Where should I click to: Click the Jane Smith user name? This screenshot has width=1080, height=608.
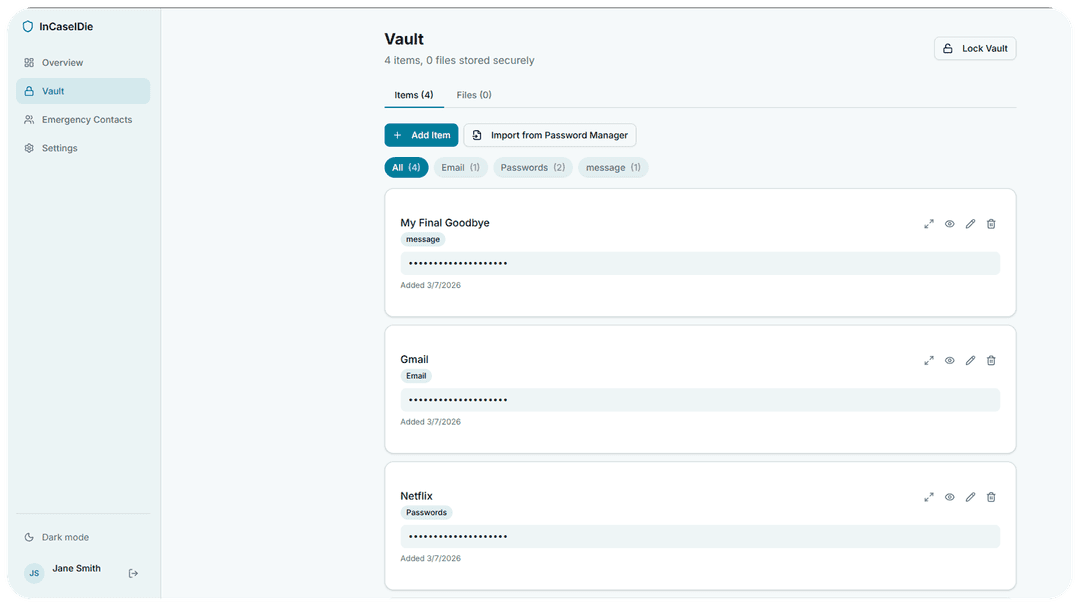76,568
